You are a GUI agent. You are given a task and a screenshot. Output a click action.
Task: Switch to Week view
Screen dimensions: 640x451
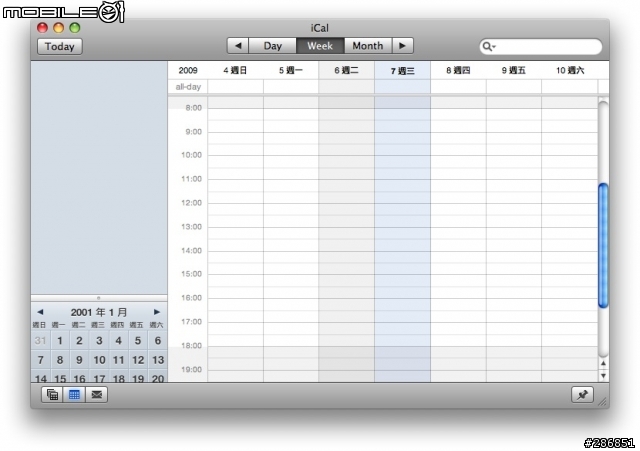[x=320, y=46]
